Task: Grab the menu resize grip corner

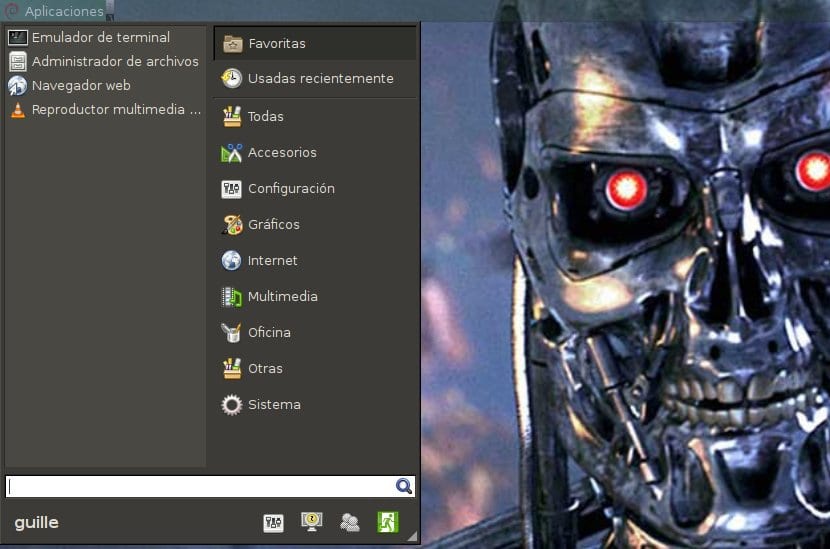Action: point(412,536)
